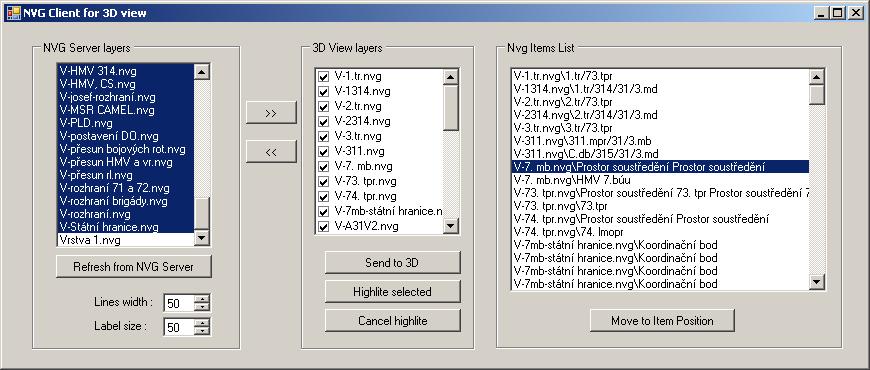
Task: Click the 3D View layers scrollbar thumb
Action: (451, 108)
